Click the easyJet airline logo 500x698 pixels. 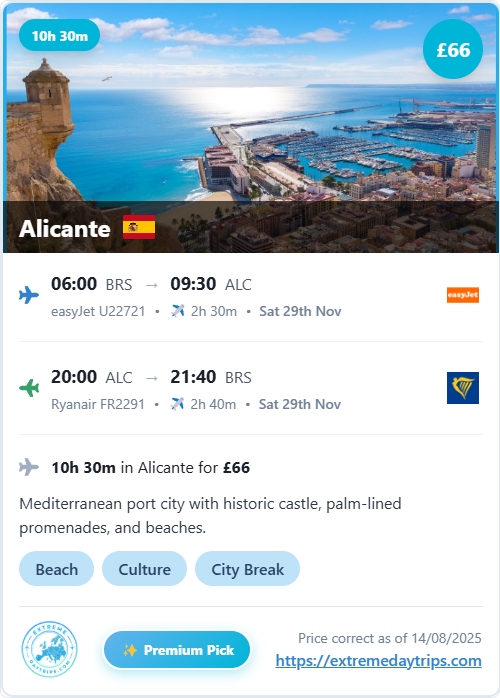(463, 295)
